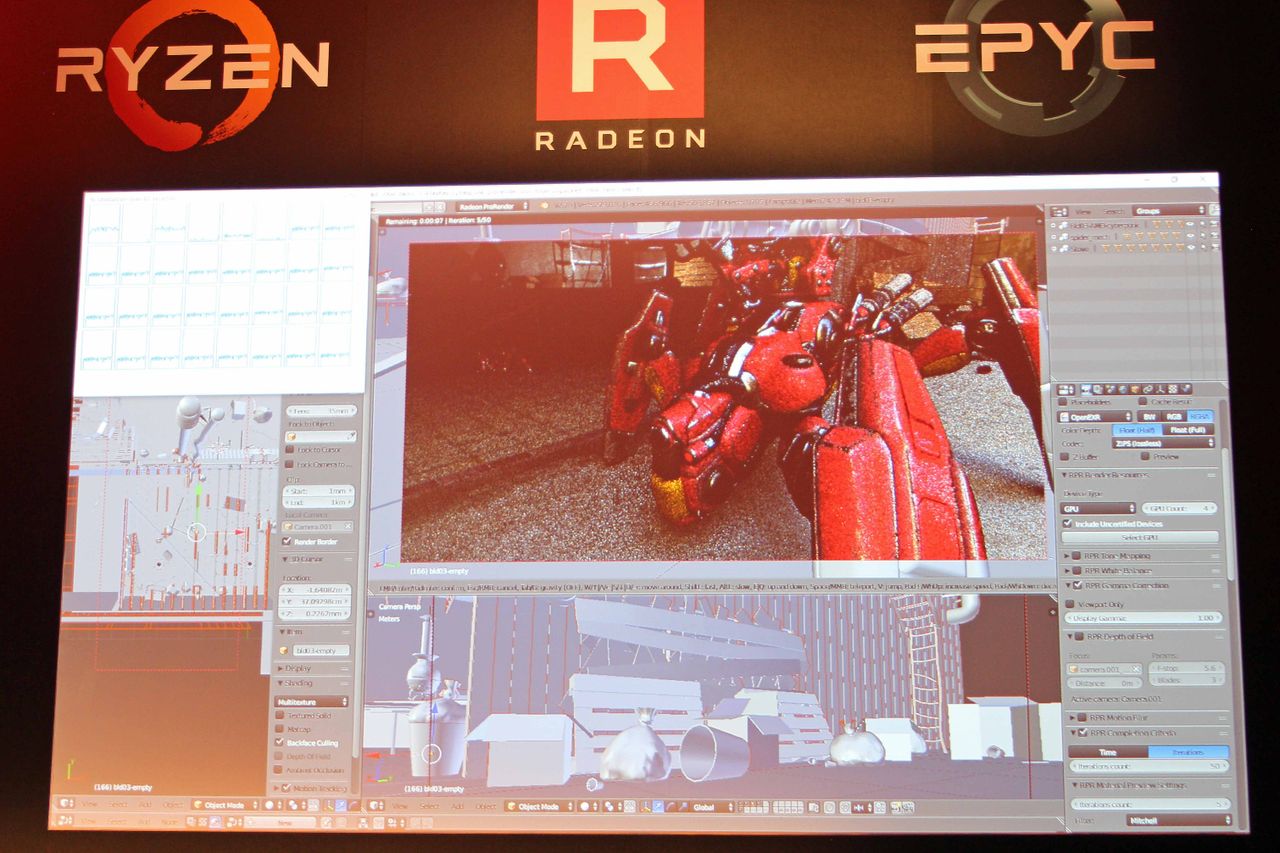Clear the Camera.001 local camera field
The width and height of the screenshot is (1280, 853).
click(348, 527)
